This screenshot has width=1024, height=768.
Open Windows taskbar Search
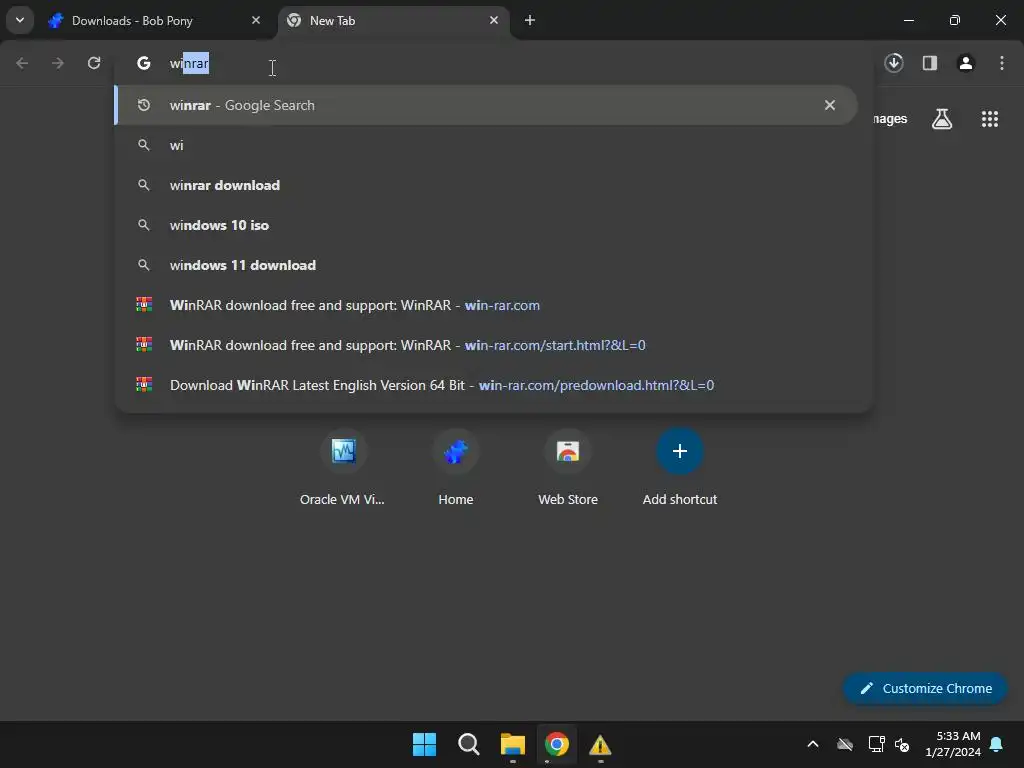pyautogui.click(x=469, y=744)
